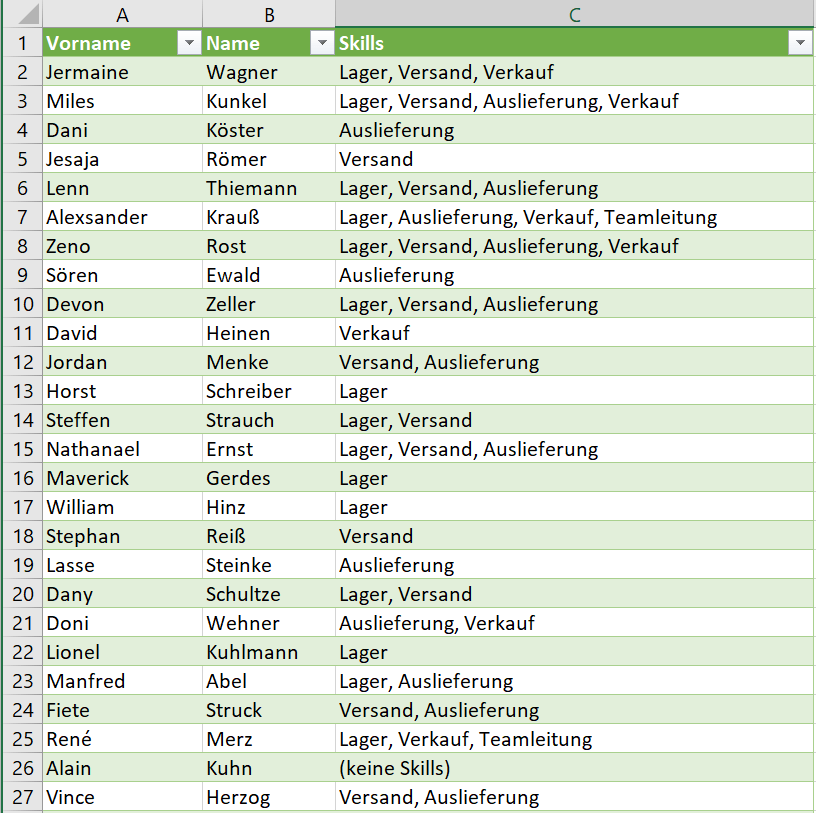Select column C header
Viewport: 816px width, 813px height.
click(x=575, y=14)
